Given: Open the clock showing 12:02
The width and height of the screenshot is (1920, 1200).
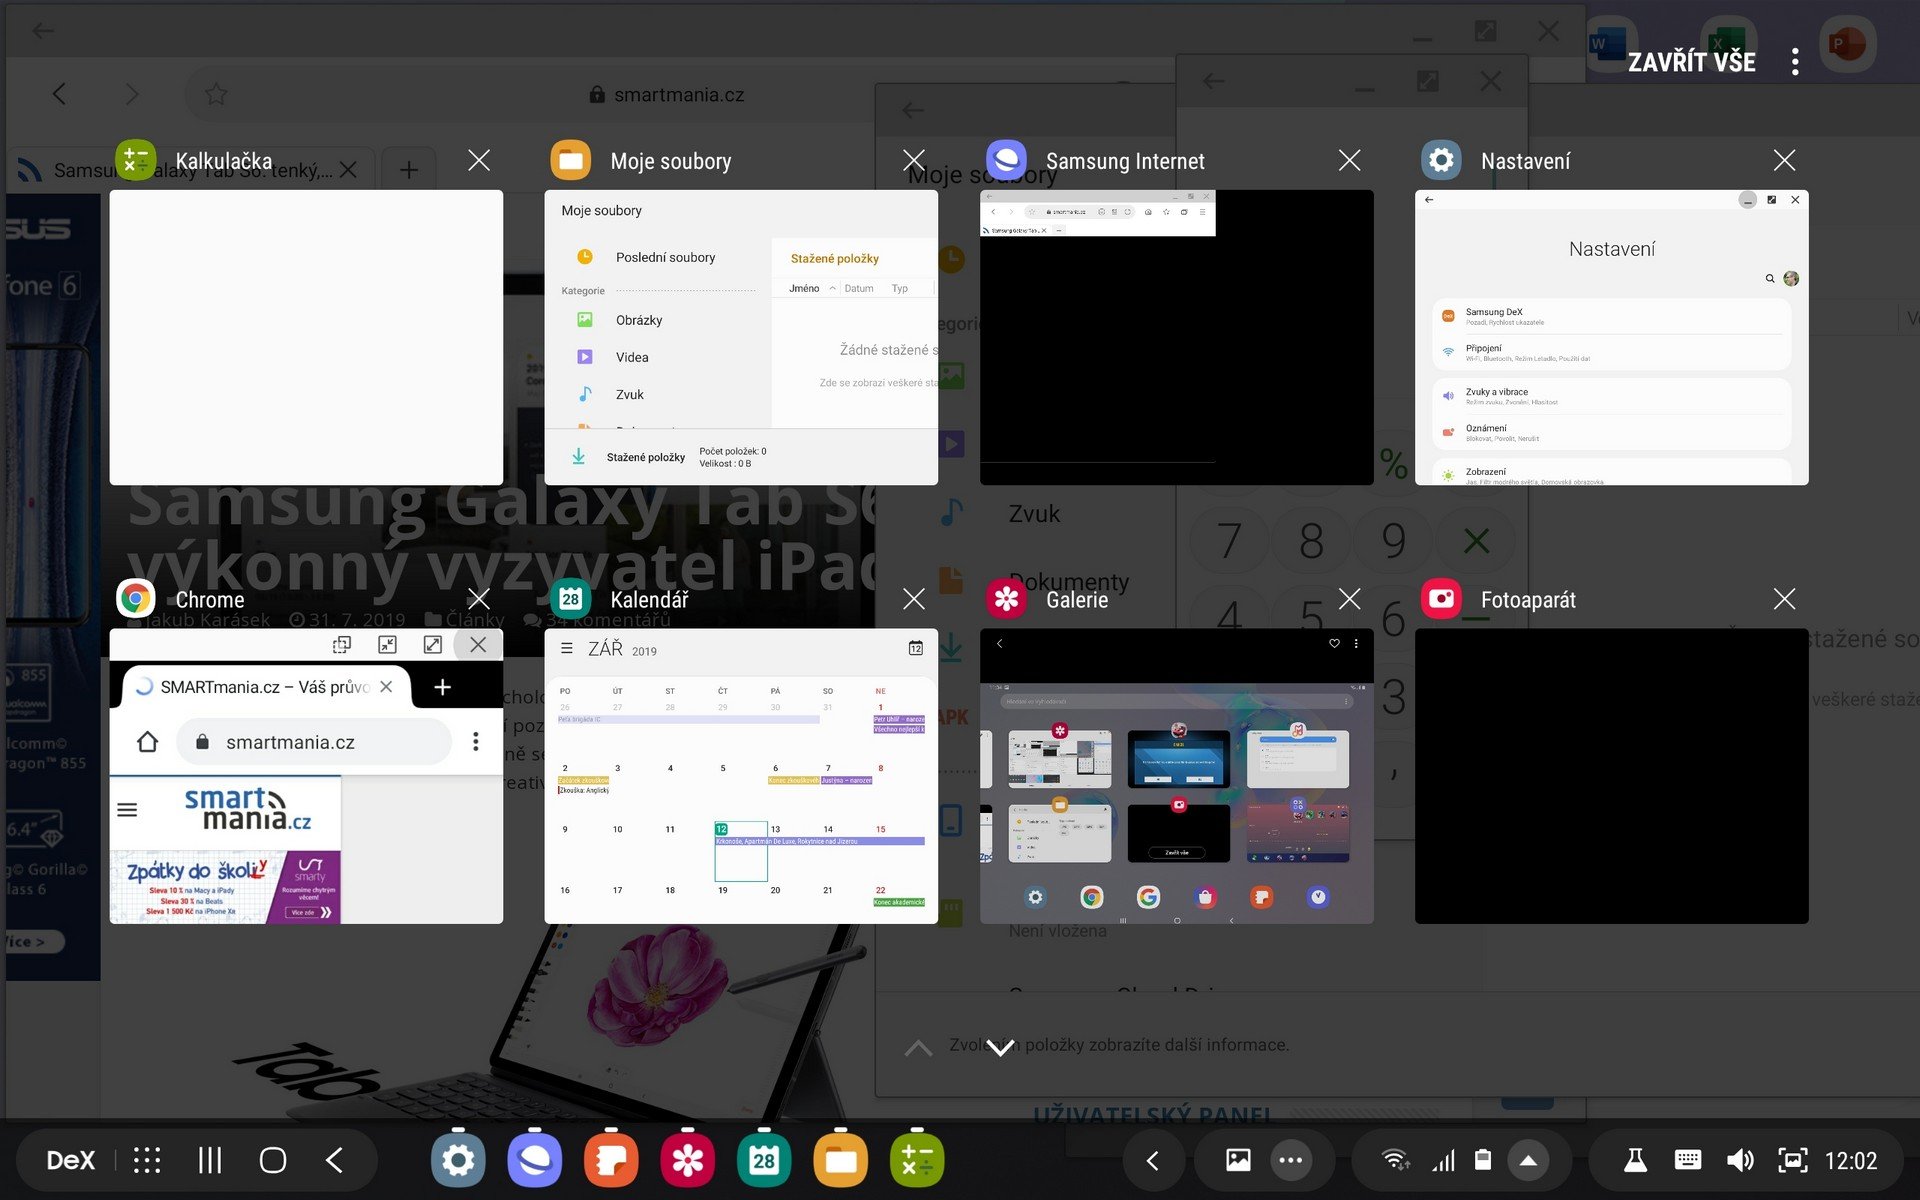Looking at the screenshot, I should [x=1851, y=1161].
